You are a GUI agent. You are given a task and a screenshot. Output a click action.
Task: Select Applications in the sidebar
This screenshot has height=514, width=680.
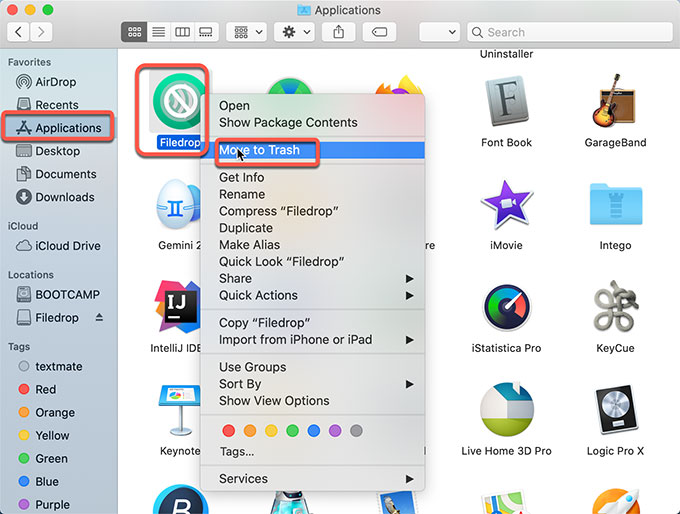[x=58, y=128]
